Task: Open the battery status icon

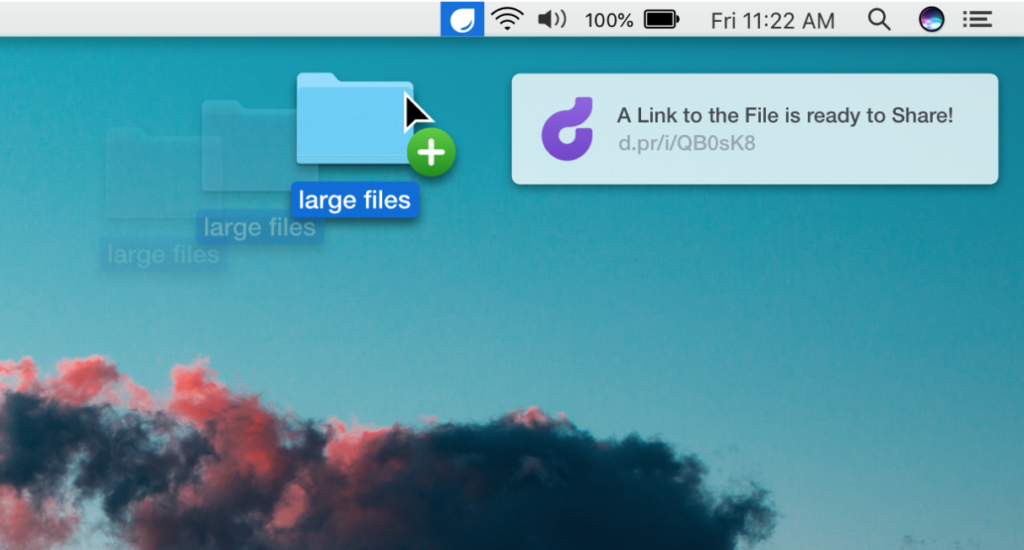Action: [x=662, y=20]
